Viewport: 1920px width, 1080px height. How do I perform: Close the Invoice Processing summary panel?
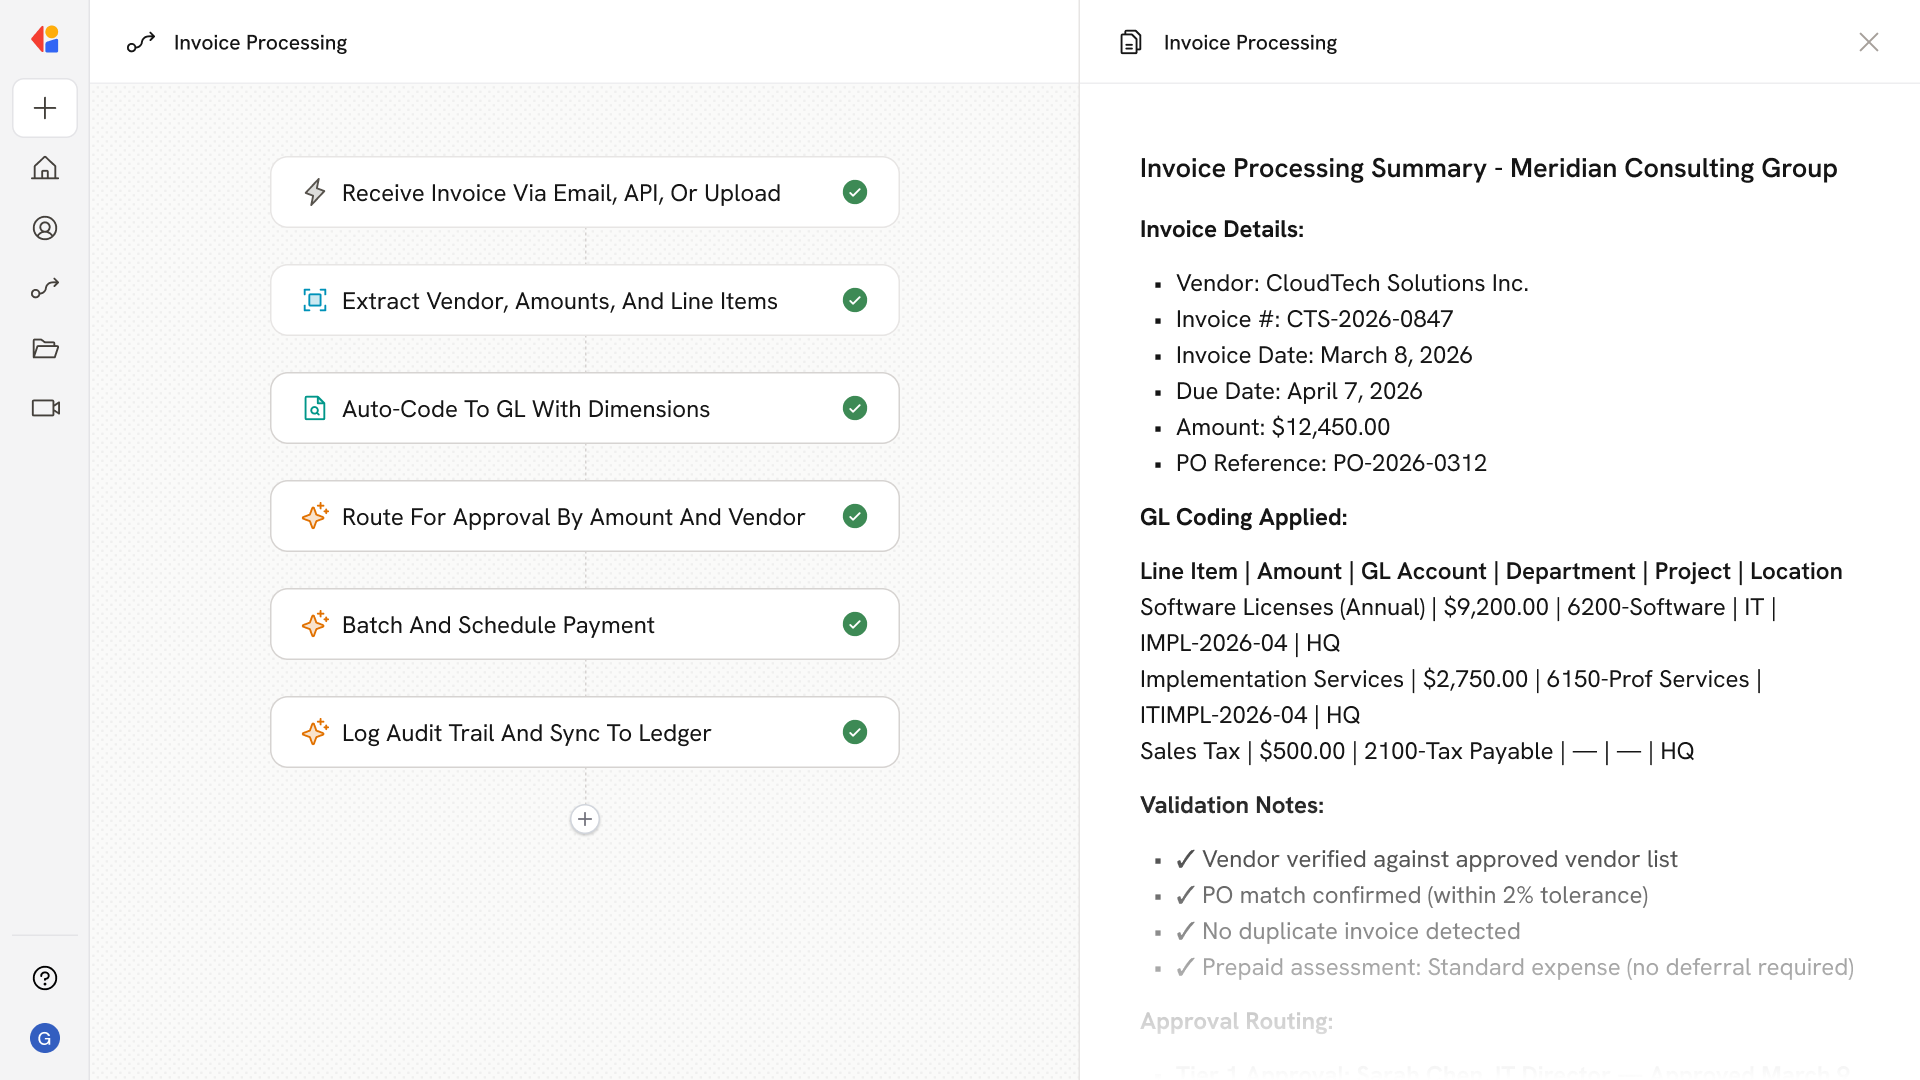pyautogui.click(x=1868, y=42)
